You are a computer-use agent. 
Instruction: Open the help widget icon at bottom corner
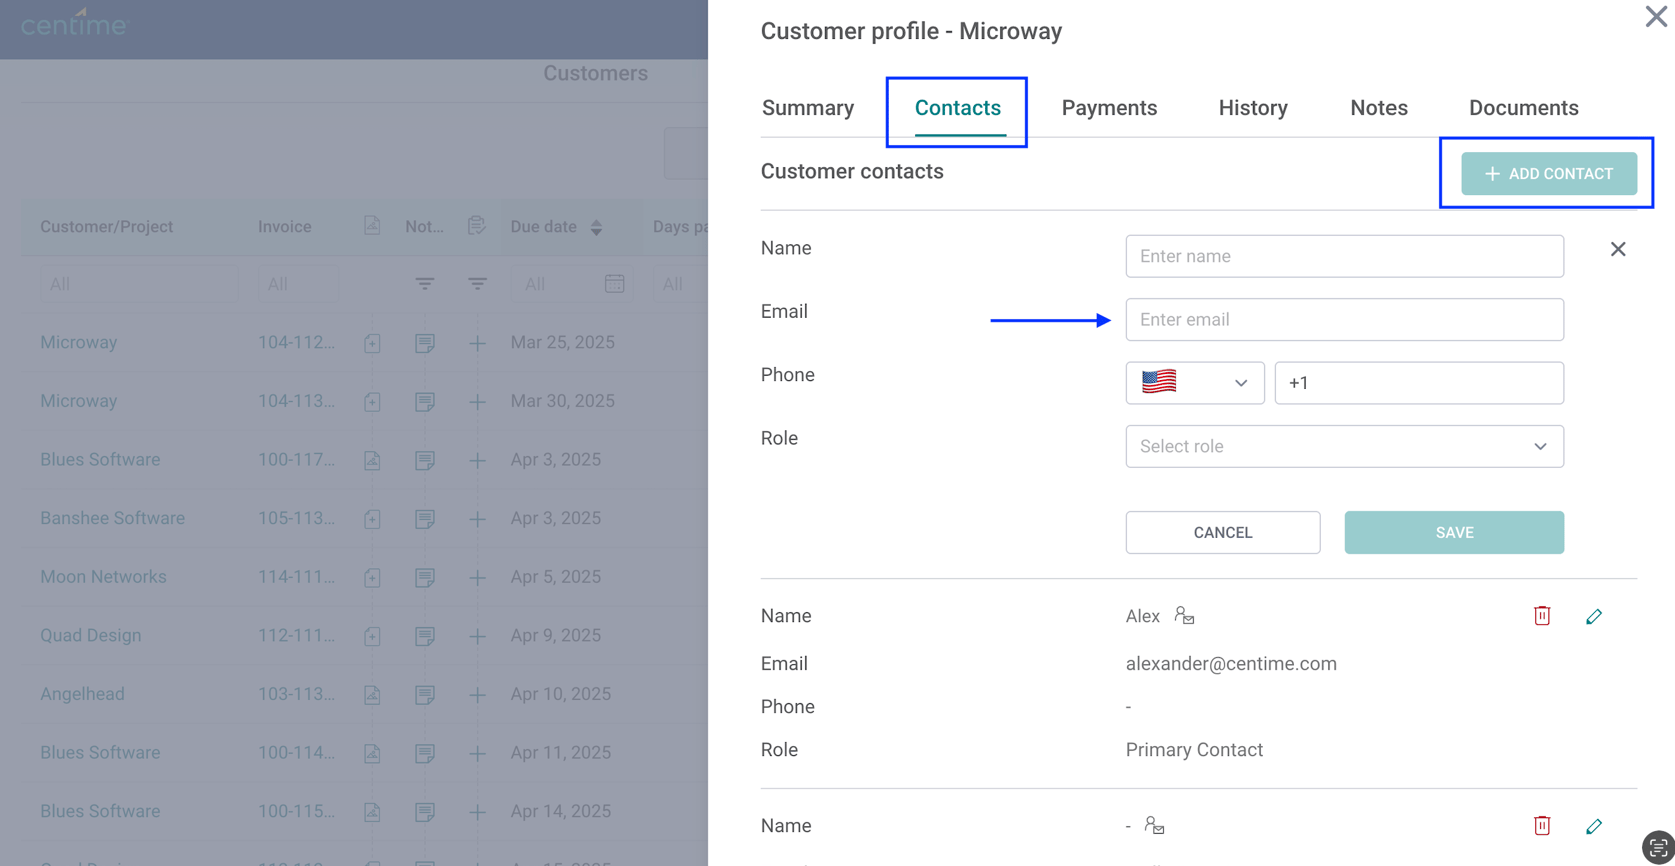pos(1658,847)
